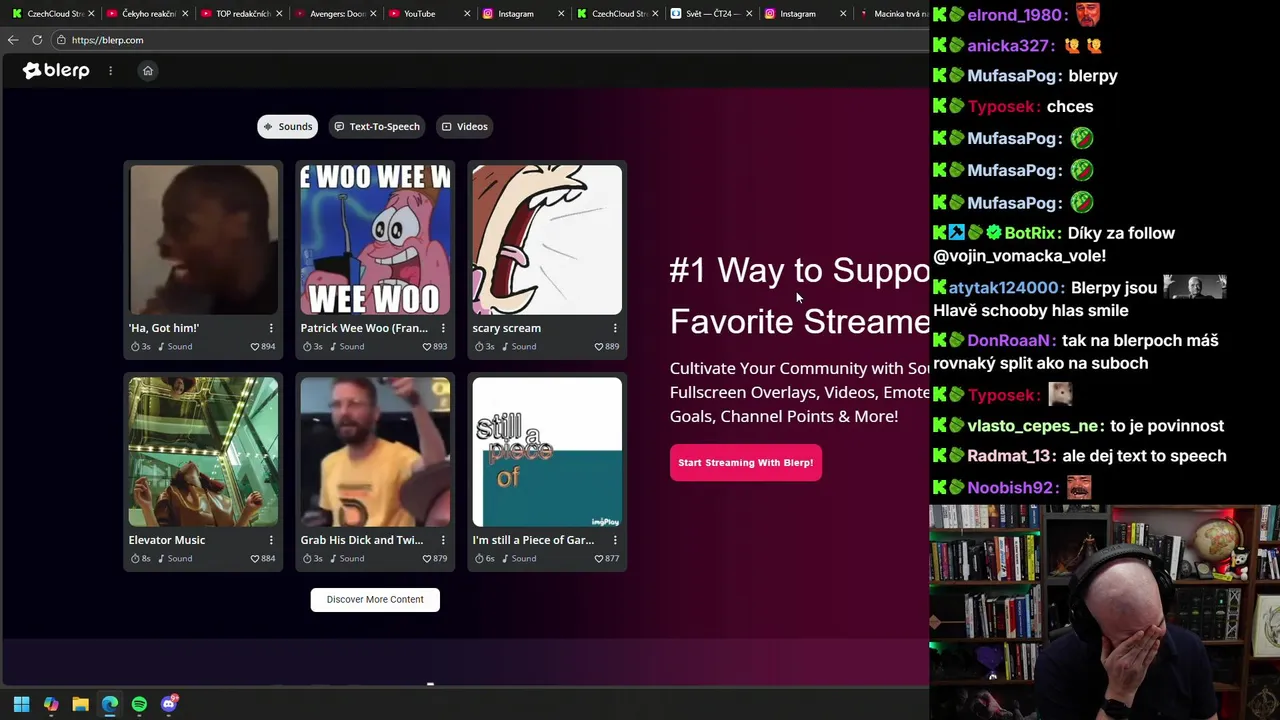The width and height of the screenshot is (1280, 720).
Task: Play the Elevator Music sound thumbnail
Action: click(204, 452)
